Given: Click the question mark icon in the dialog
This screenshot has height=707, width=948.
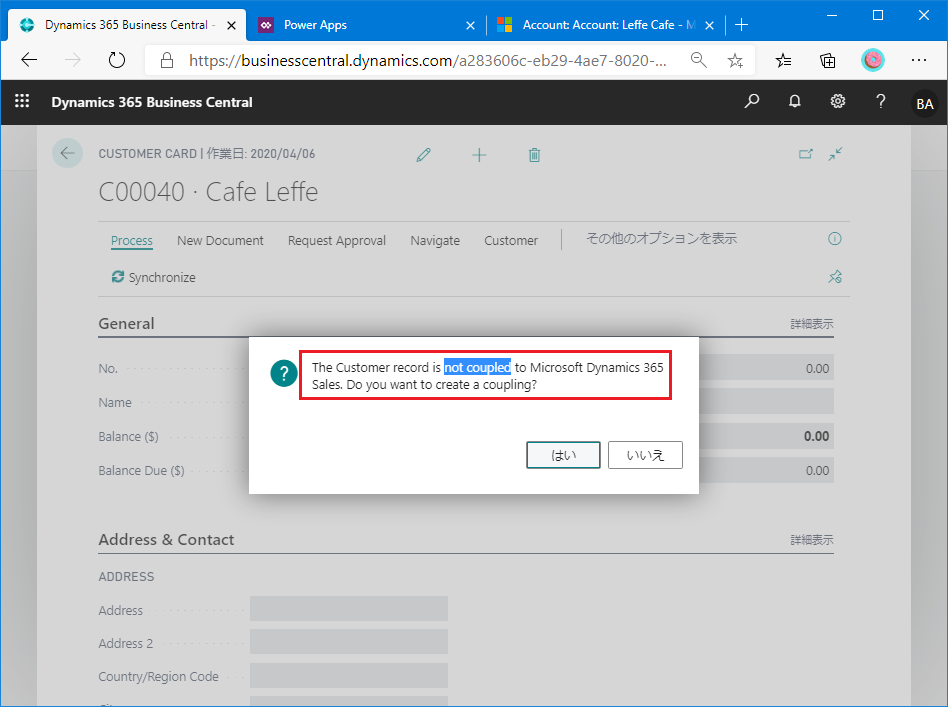Looking at the screenshot, I should 284,373.
